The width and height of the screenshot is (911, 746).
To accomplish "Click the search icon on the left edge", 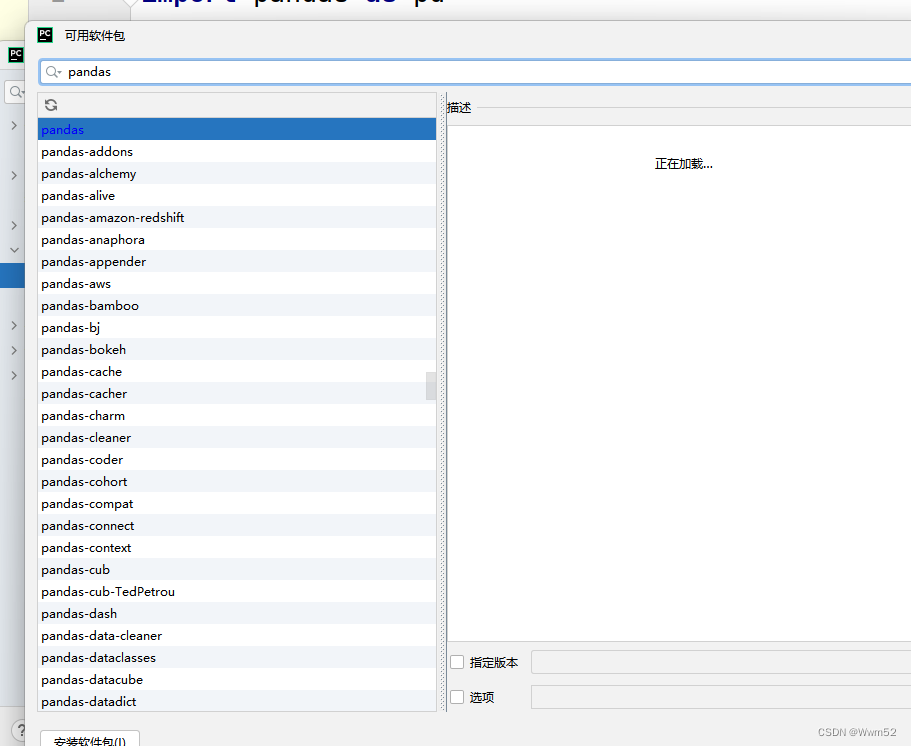I will pos(14,91).
